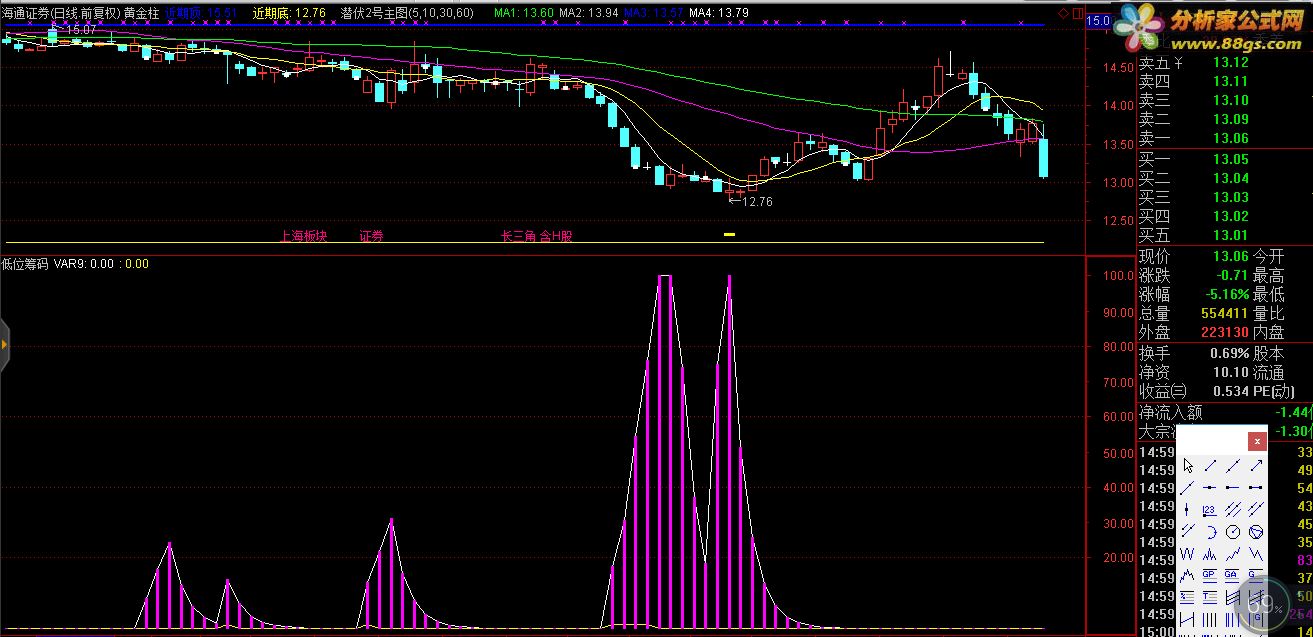1313x637 pixels.
Task: Select the mountain wave pattern tool
Action: click(x=1187, y=575)
